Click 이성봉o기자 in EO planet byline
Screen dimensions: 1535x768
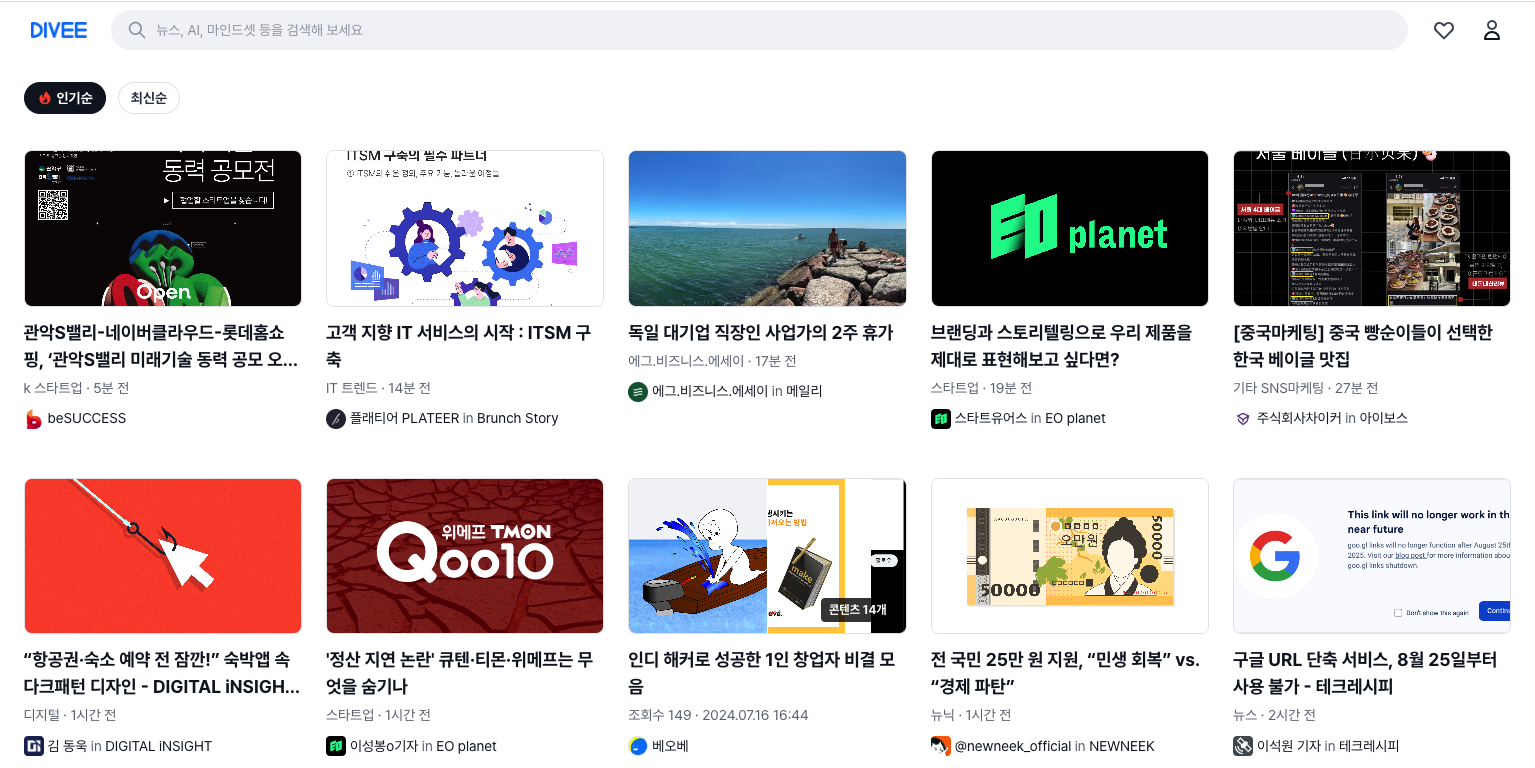[423, 746]
